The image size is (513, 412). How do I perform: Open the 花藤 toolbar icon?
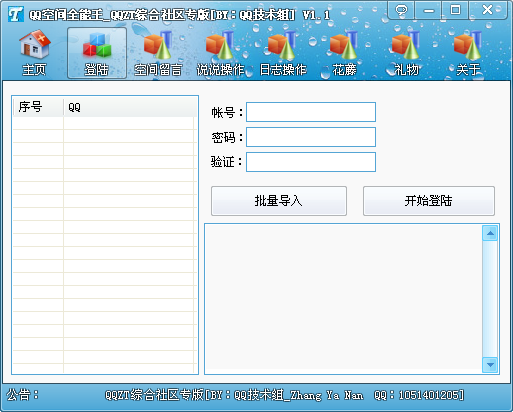(344, 53)
